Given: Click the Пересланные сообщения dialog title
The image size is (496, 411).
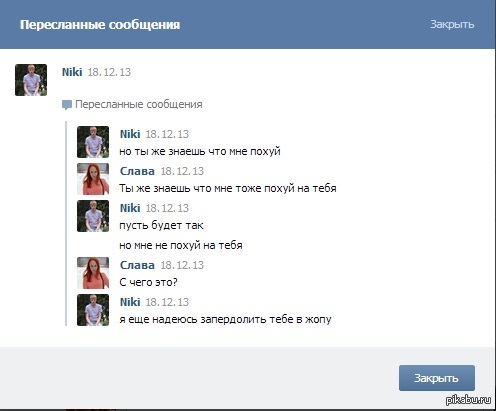Looking at the screenshot, I should coord(100,25).
